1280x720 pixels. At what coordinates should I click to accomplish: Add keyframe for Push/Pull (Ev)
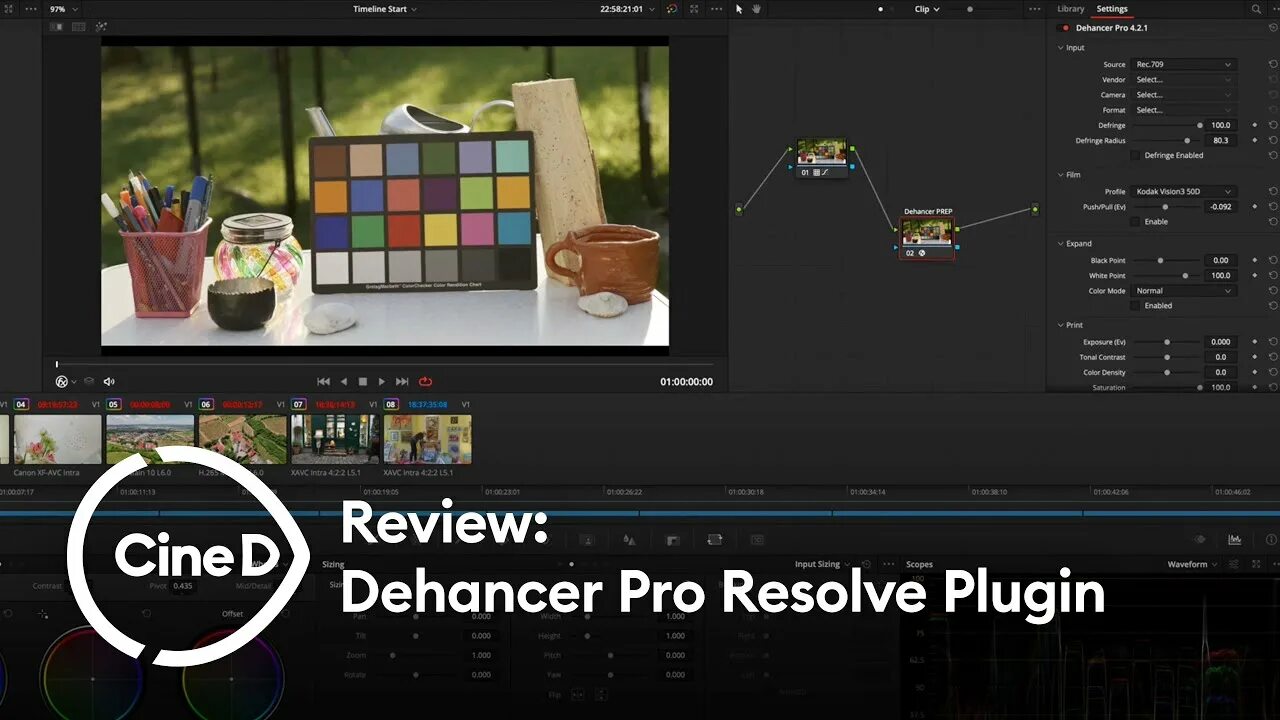coord(1255,206)
